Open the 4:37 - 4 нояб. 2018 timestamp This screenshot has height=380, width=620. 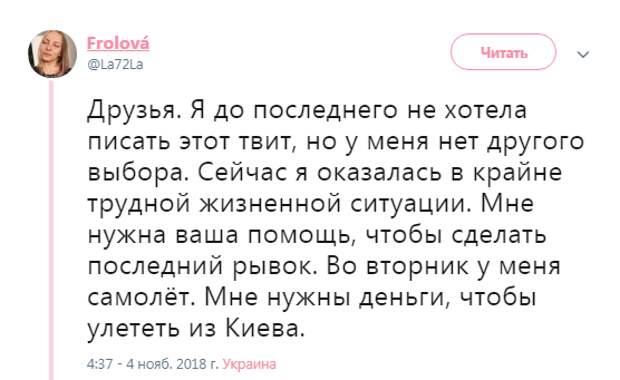click(x=153, y=364)
